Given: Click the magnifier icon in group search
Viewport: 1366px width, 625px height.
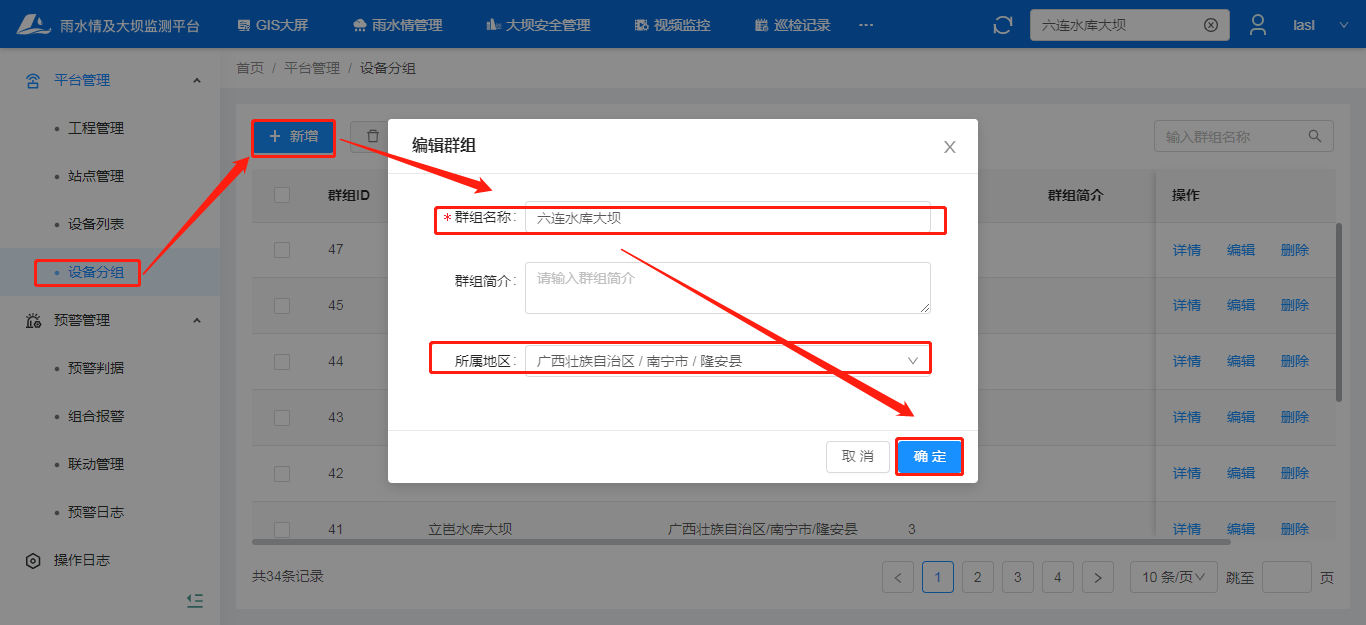Looking at the screenshot, I should (1315, 136).
